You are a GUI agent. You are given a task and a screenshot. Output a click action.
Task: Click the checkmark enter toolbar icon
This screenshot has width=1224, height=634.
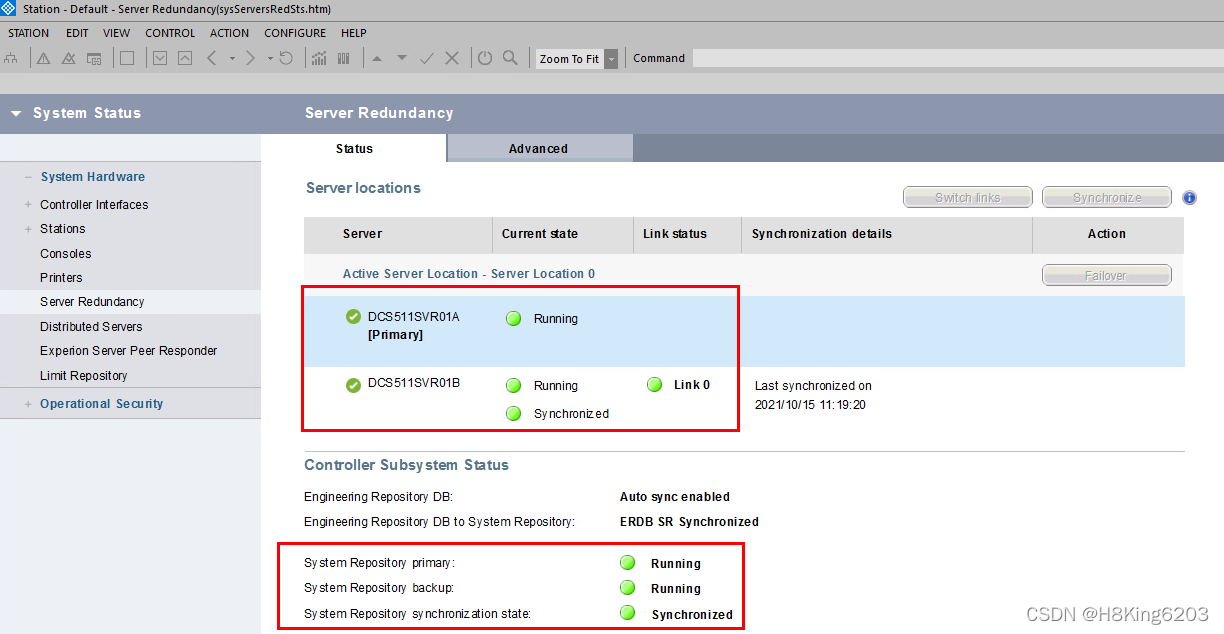[427, 58]
